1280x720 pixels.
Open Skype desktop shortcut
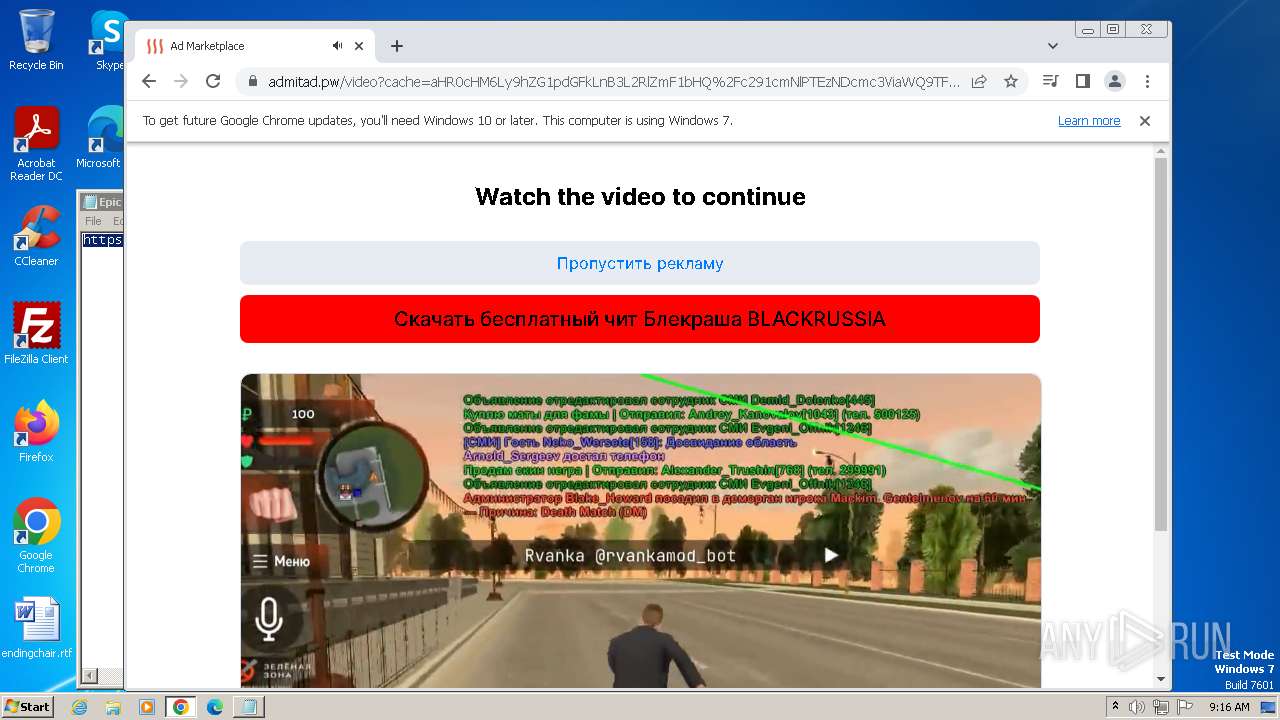(x=108, y=40)
